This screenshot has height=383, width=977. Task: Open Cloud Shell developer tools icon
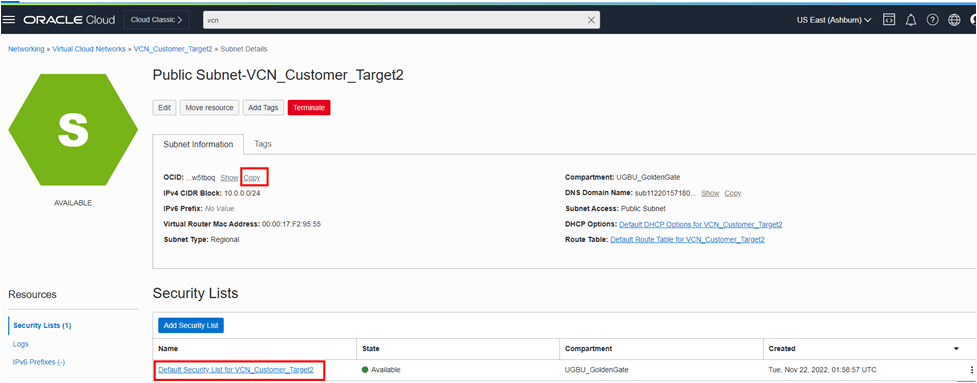click(x=889, y=20)
